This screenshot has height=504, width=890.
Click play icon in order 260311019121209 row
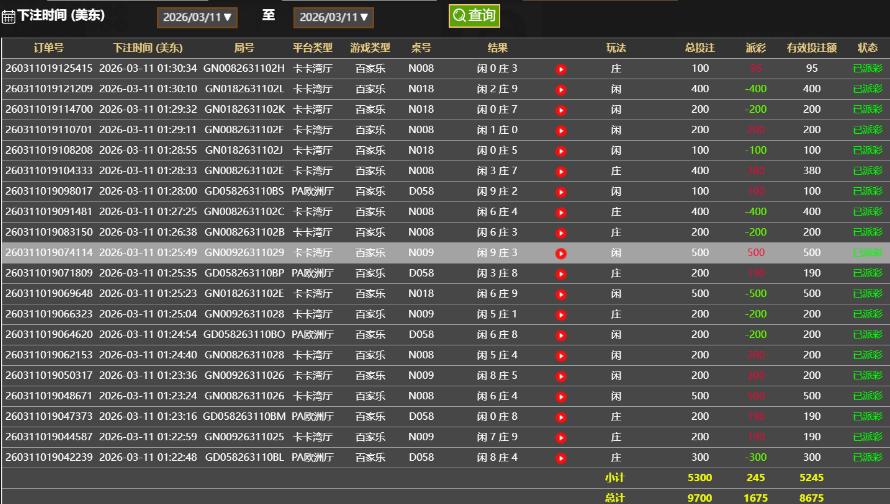point(561,89)
